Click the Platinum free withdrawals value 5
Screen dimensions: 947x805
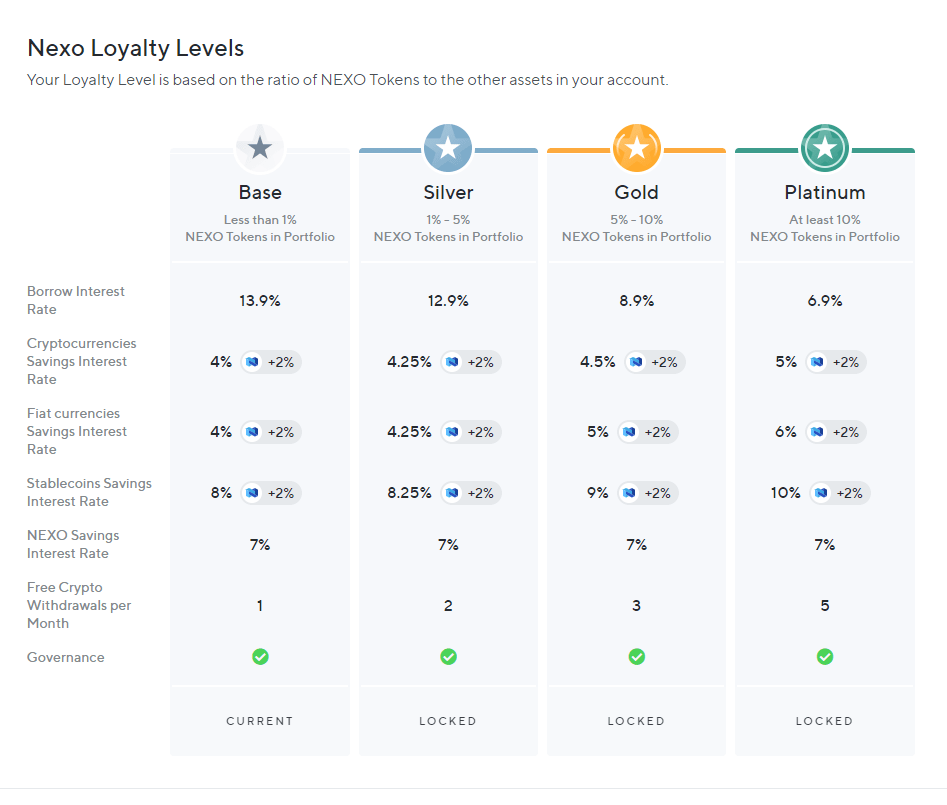tap(825, 606)
